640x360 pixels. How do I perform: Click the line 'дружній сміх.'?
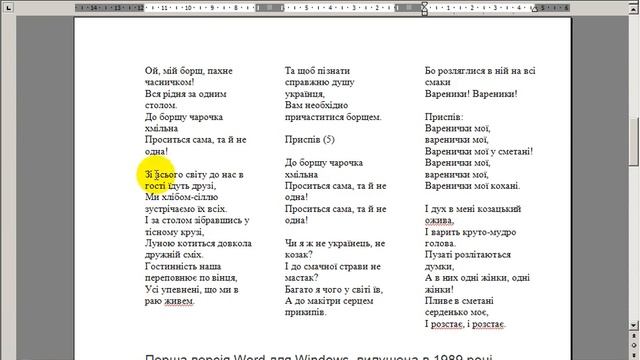tap(174, 255)
